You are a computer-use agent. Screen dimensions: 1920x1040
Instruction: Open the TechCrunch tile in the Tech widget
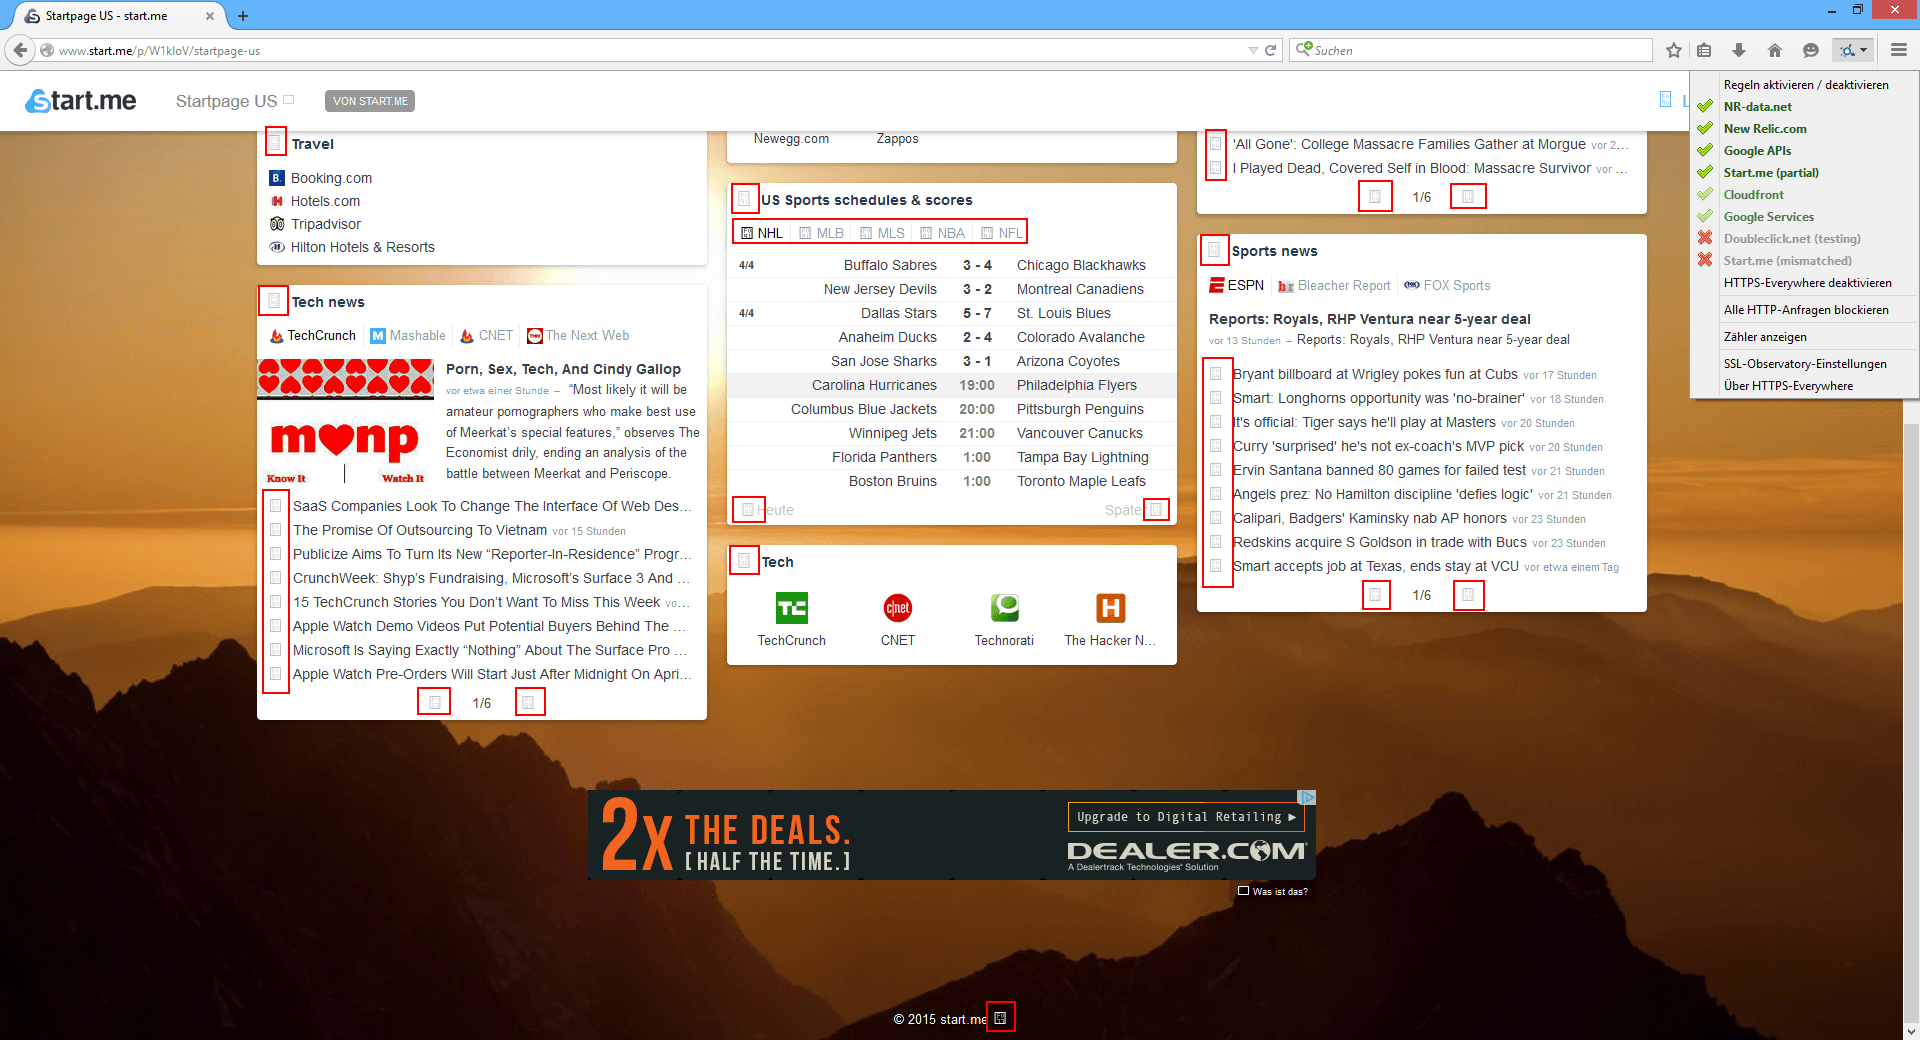point(792,620)
